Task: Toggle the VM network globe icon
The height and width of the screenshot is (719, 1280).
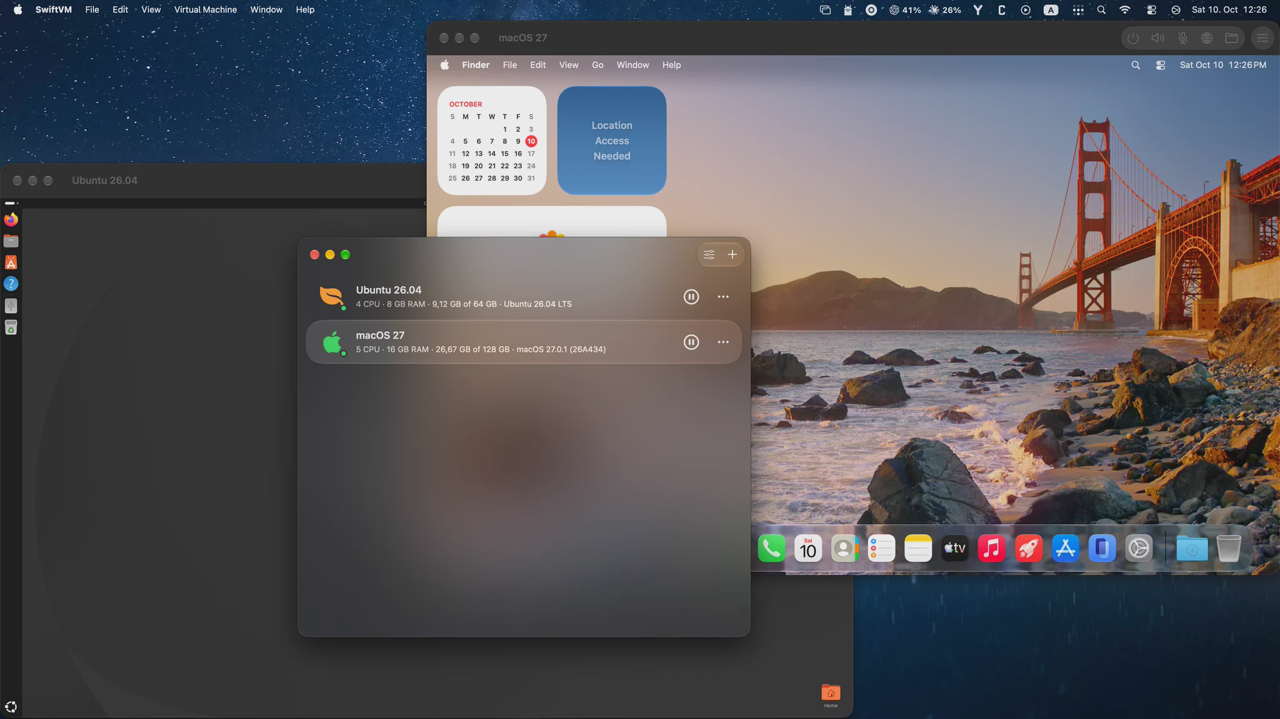Action: (1207, 38)
